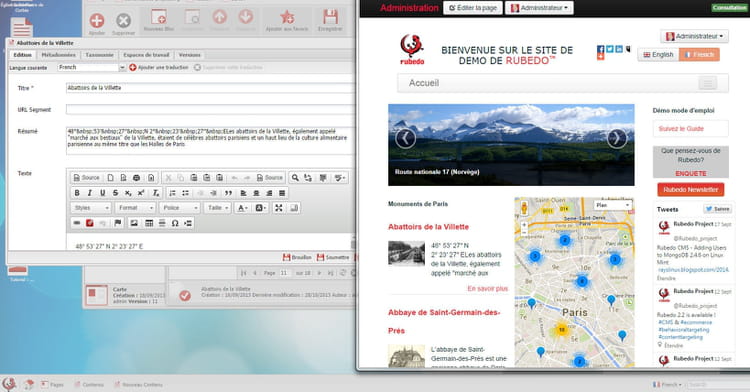
Task: Align text left in the editor
Action: pyautogui.click(x=243, y=193)
